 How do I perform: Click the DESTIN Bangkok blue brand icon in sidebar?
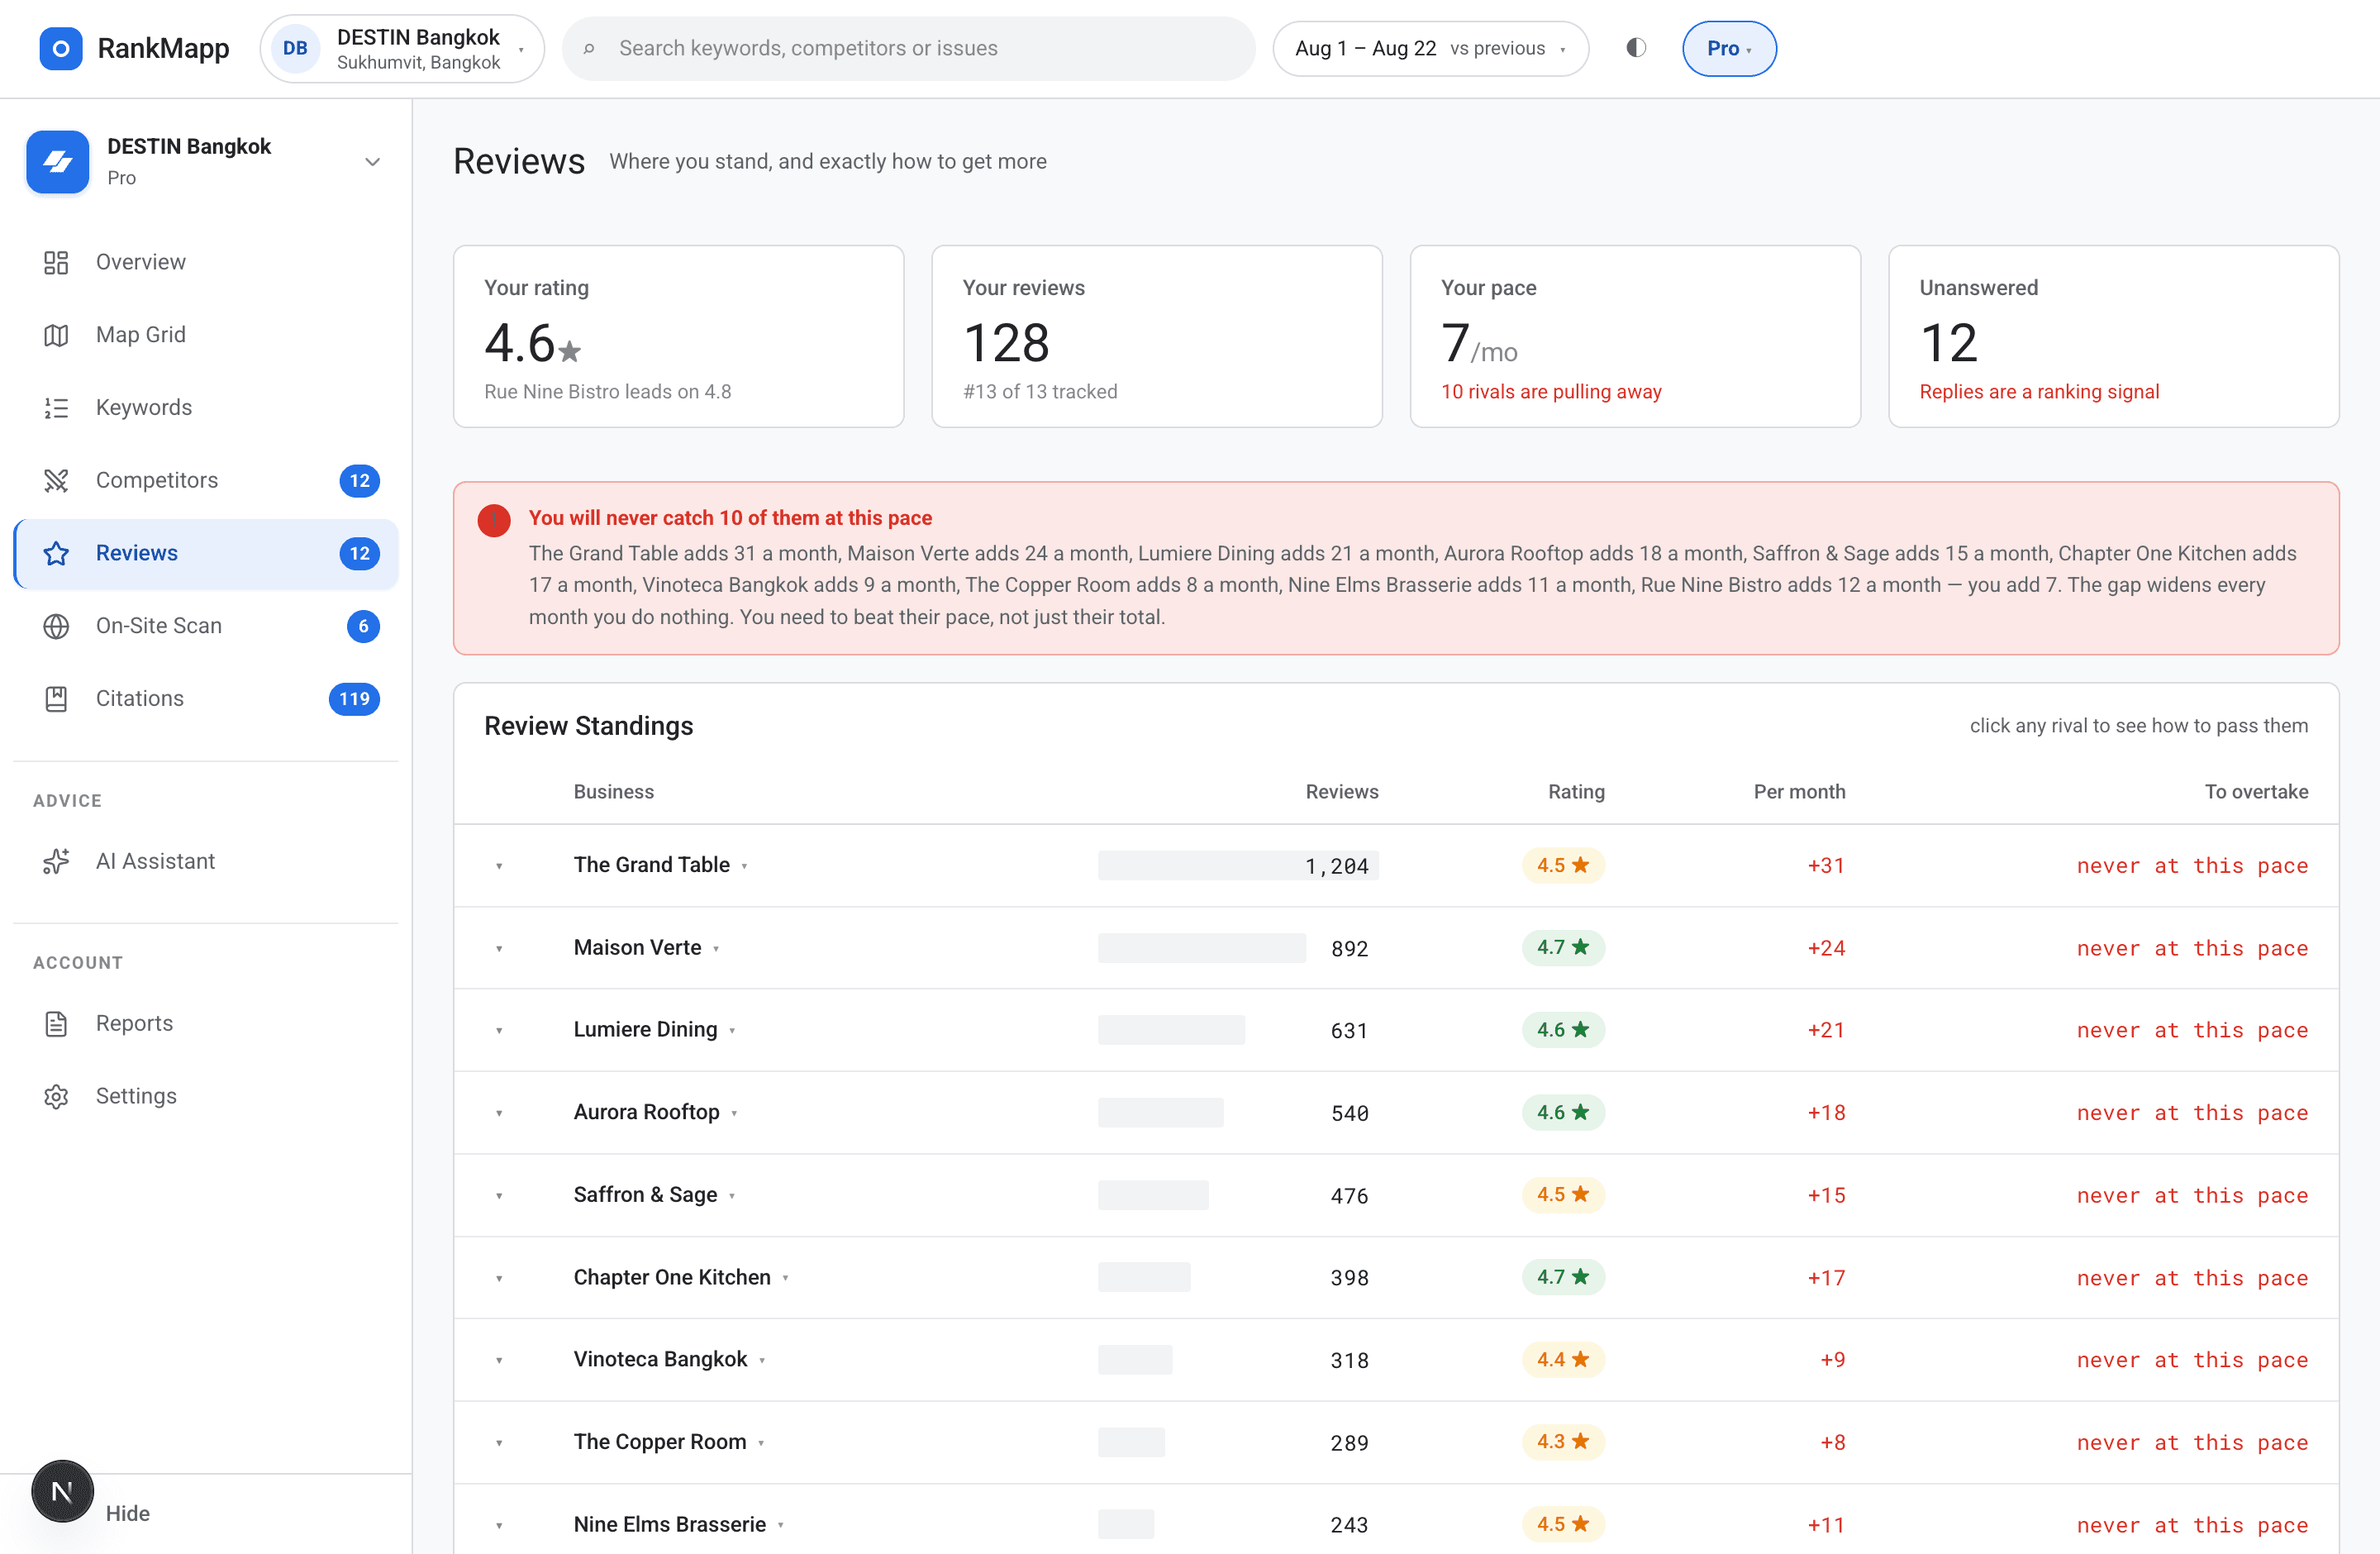pyautogui.click(x=58, y=161)
